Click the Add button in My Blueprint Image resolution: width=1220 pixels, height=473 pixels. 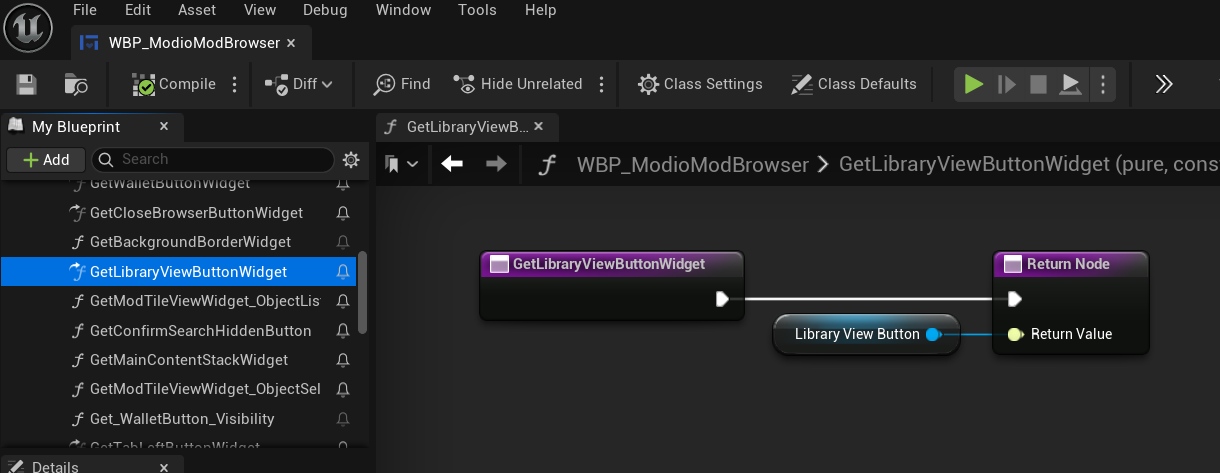[47, 160]
